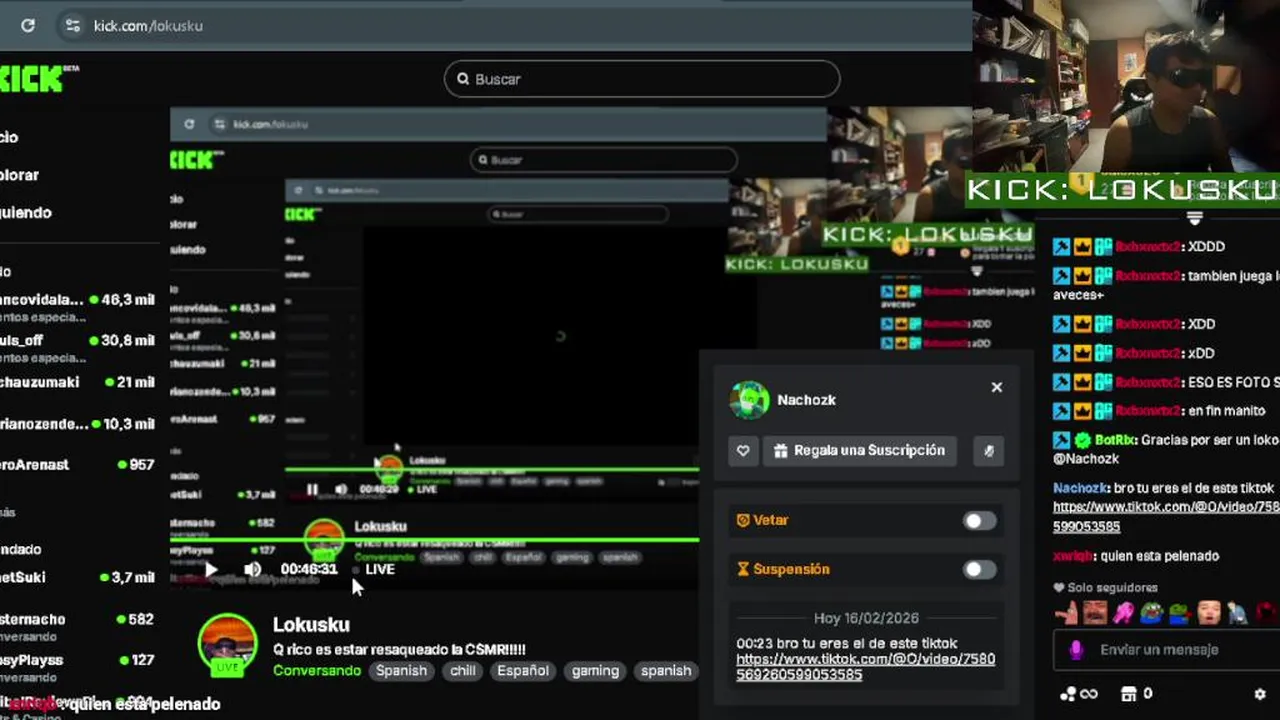Image resolution: width=1280 pixels, height=720 pixels.
Task: Close the Nachozk user card
Action: click(x=996, y=387)
